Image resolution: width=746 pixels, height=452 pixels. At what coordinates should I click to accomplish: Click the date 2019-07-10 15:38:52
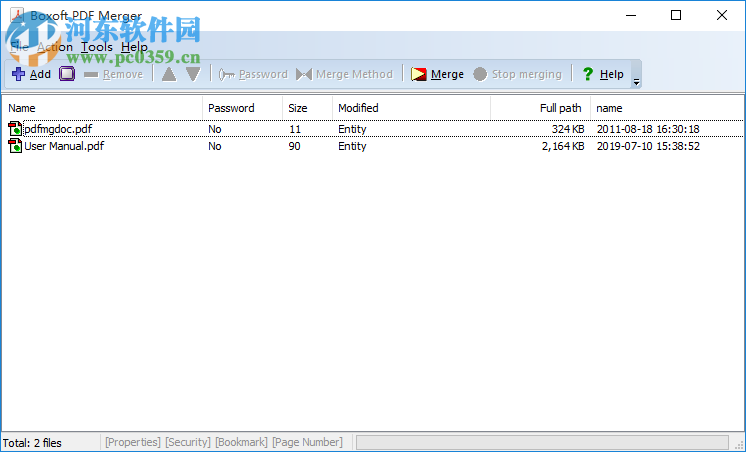(x=648, y=146)
